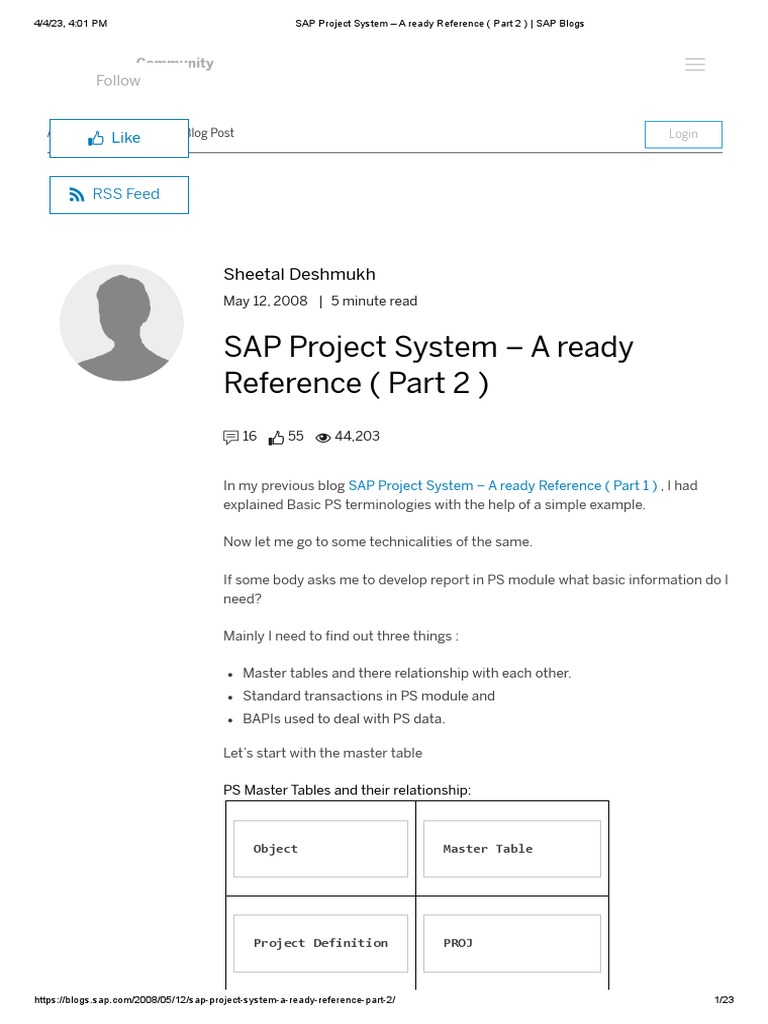Subscribe via RSS Feed text
Screen dimensions: 768x1024
click(x=126, y=194)
